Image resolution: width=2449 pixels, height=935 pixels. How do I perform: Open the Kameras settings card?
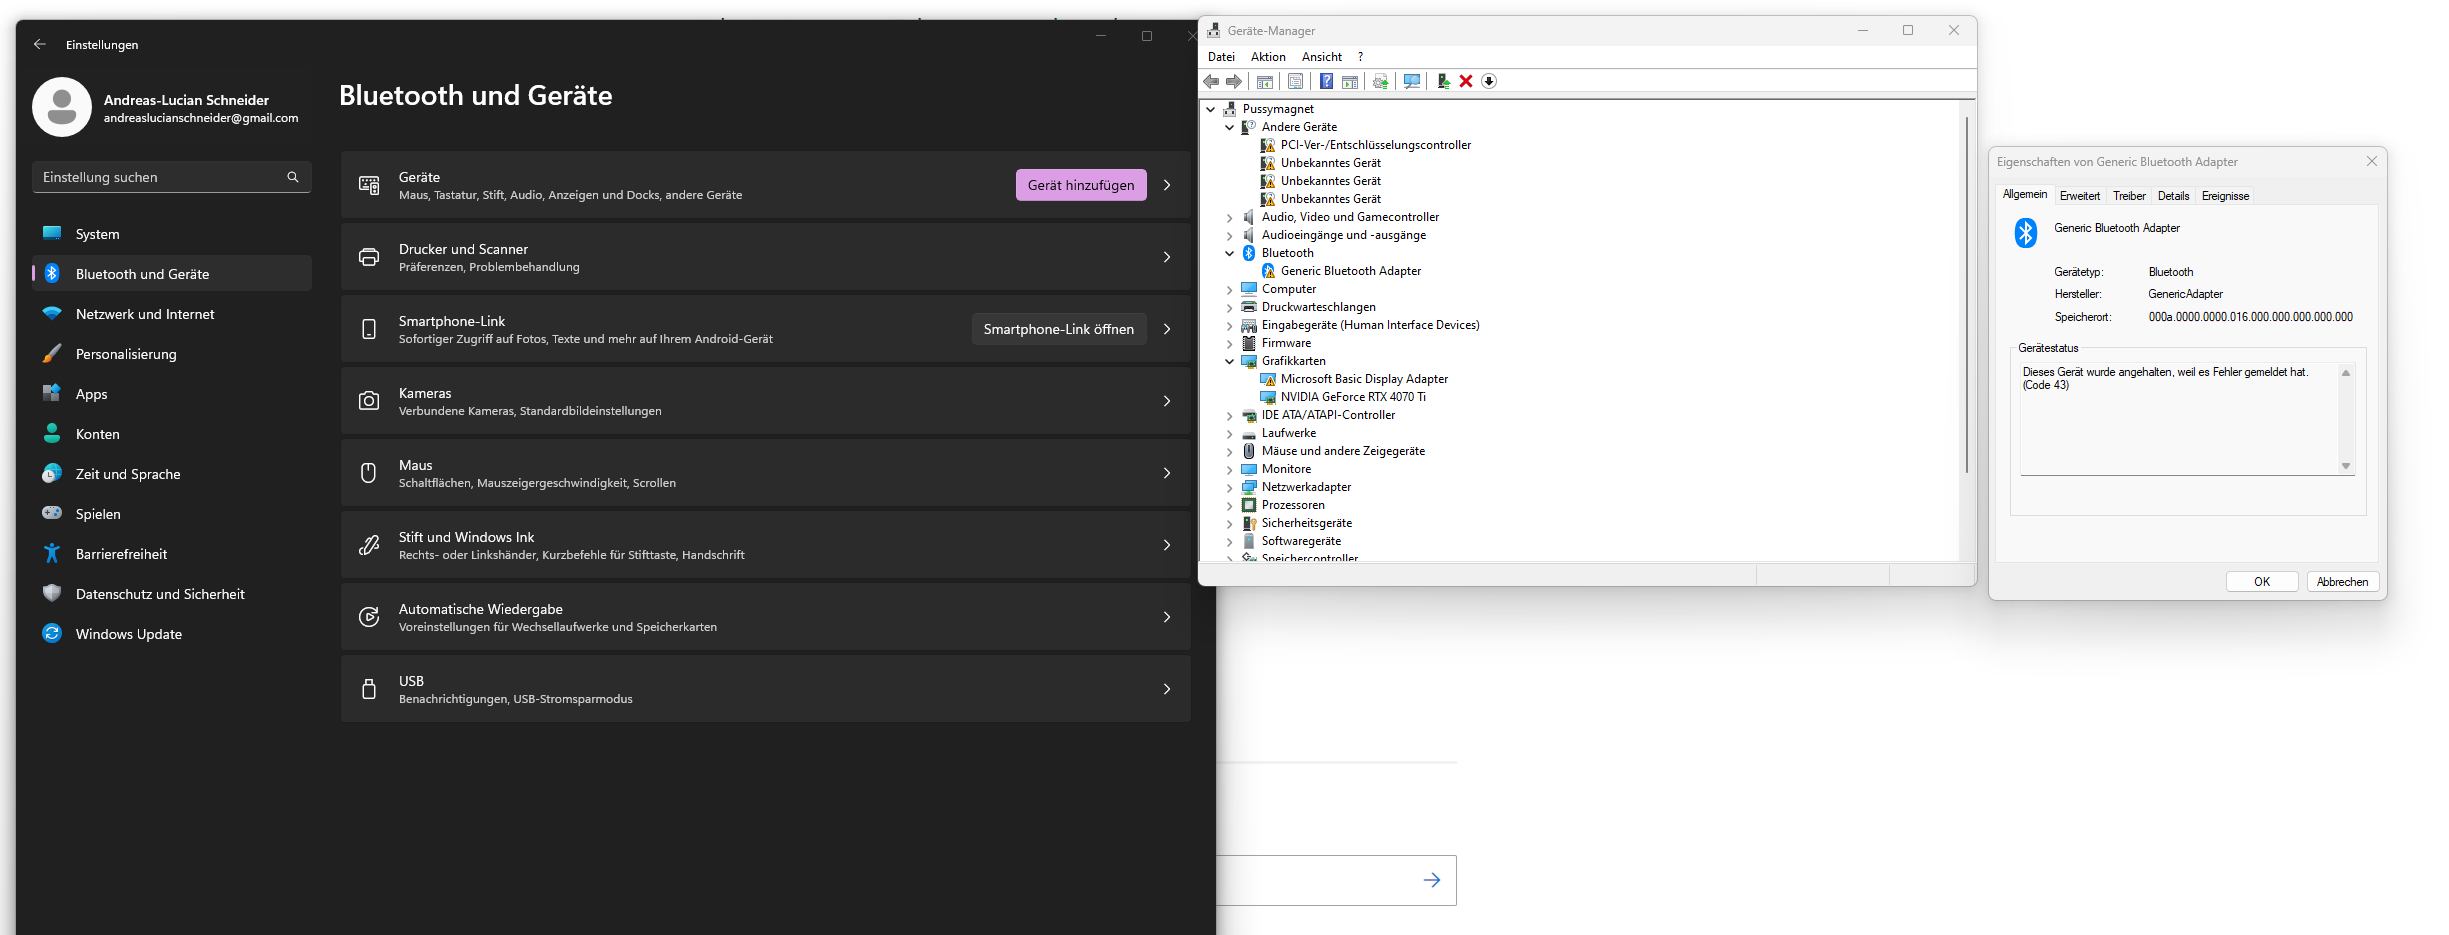pyautogui.click(x=766, y=401)
